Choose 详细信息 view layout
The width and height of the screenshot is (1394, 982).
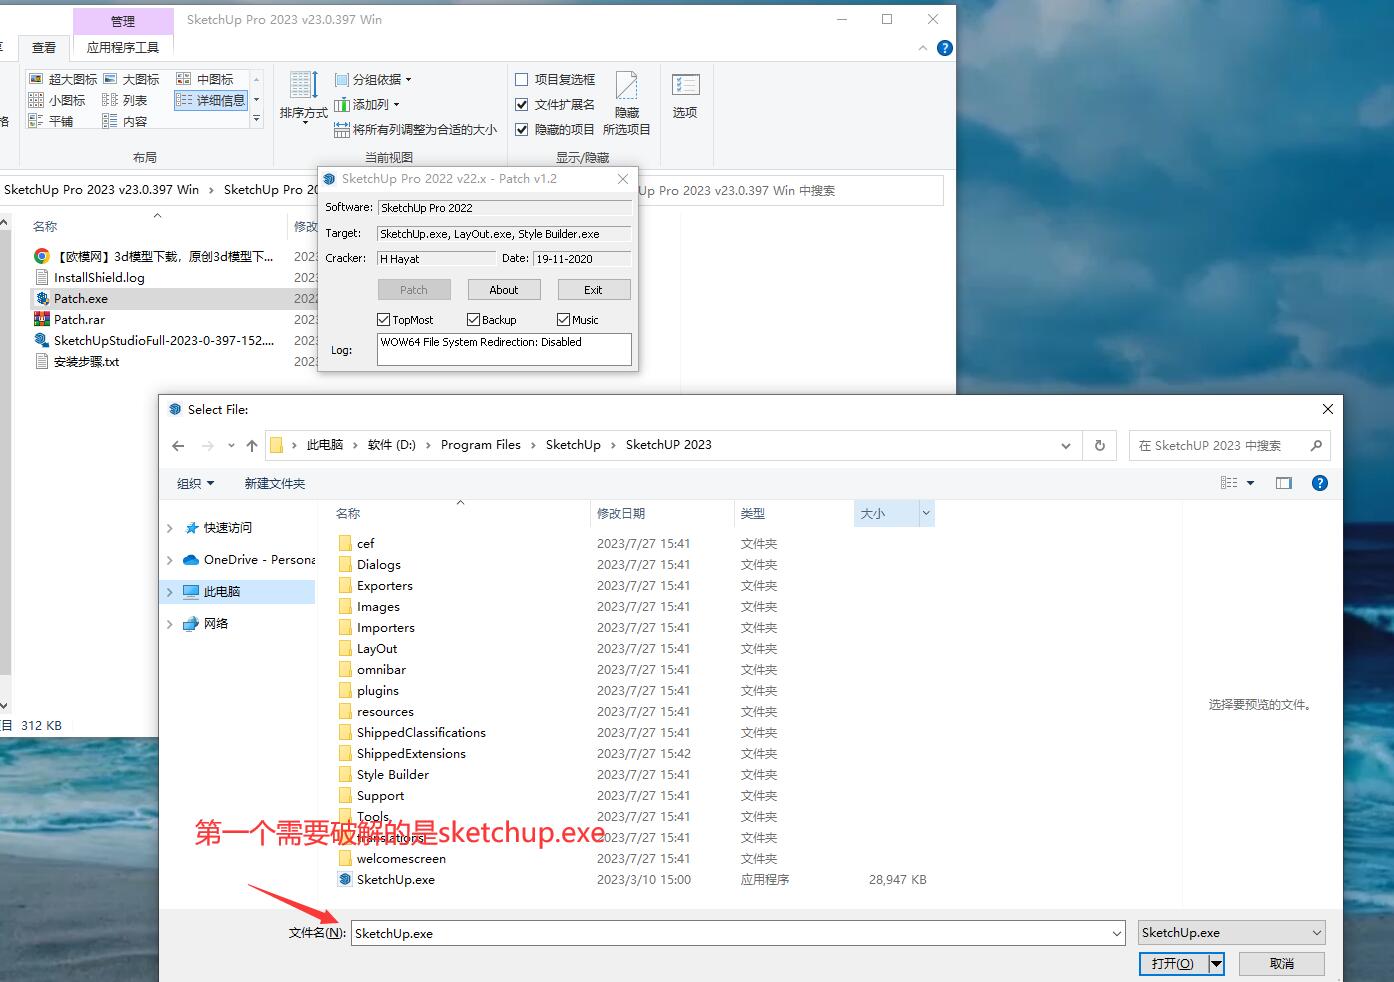211,100
